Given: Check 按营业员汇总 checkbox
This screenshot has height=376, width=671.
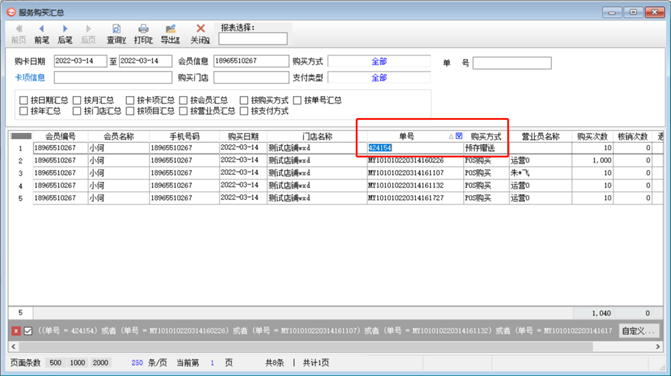Looking at the screenshot, I should (x=183, y=111).
